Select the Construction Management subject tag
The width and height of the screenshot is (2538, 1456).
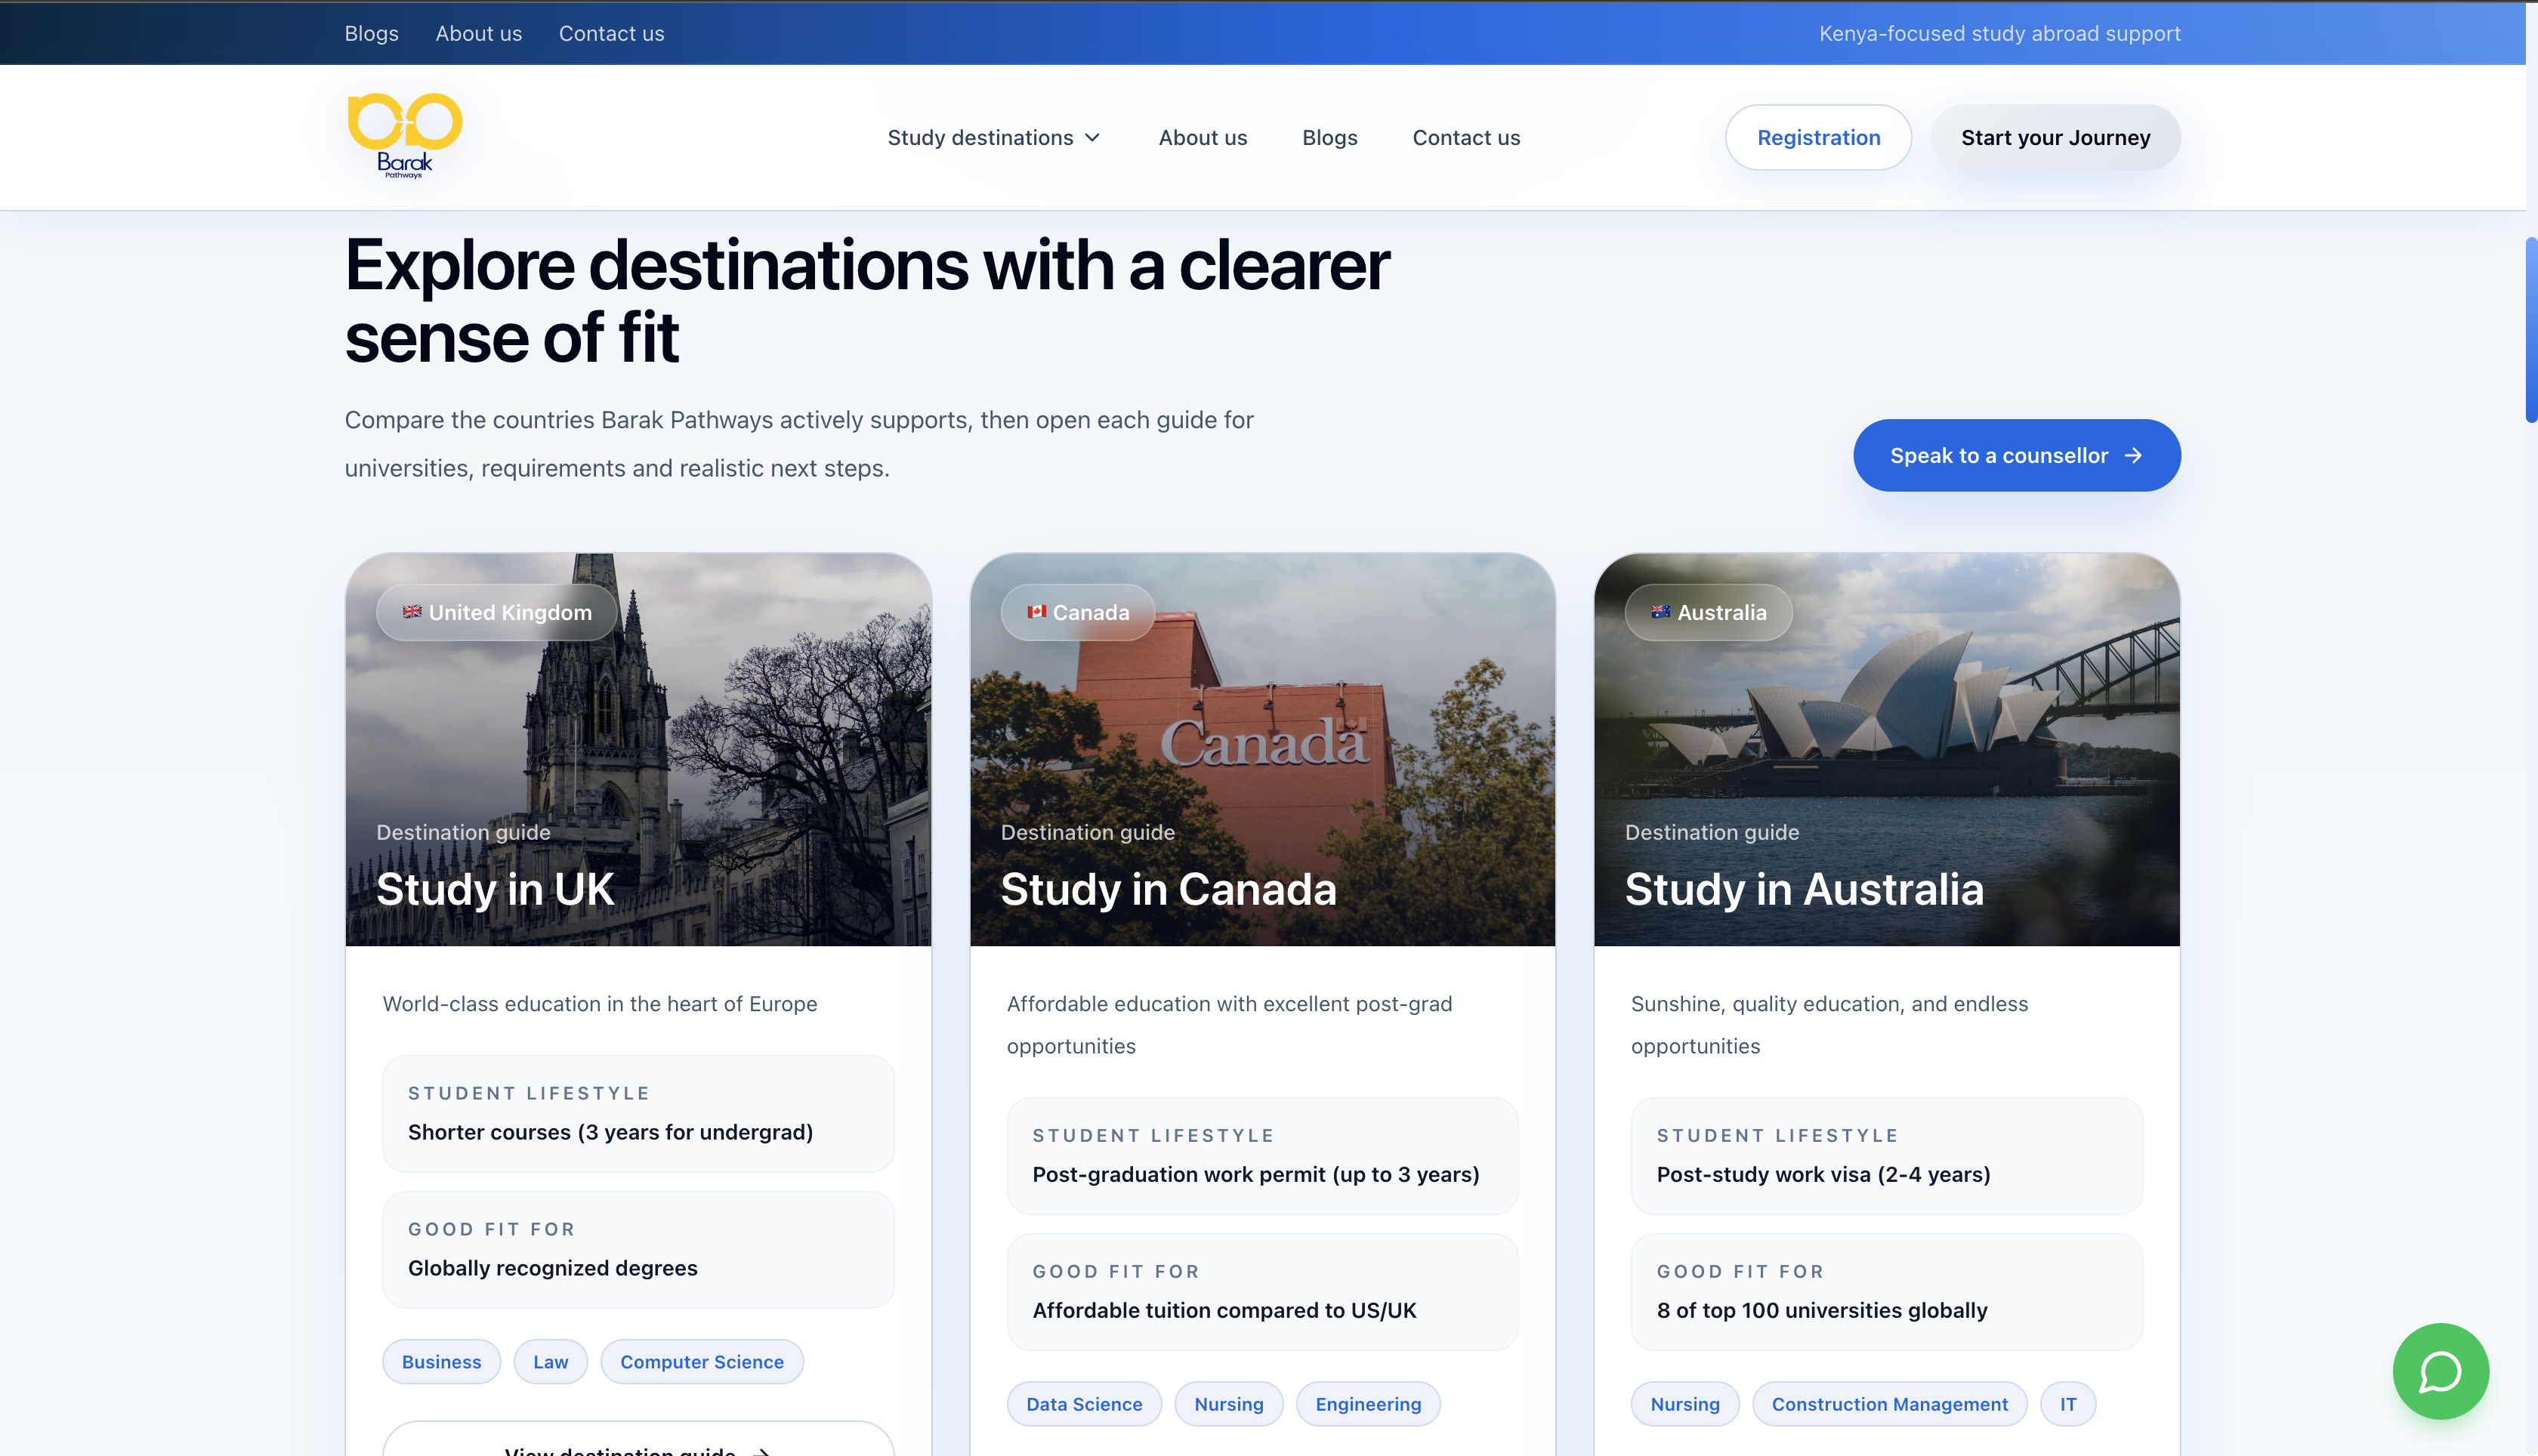tap(1890, 1404)
